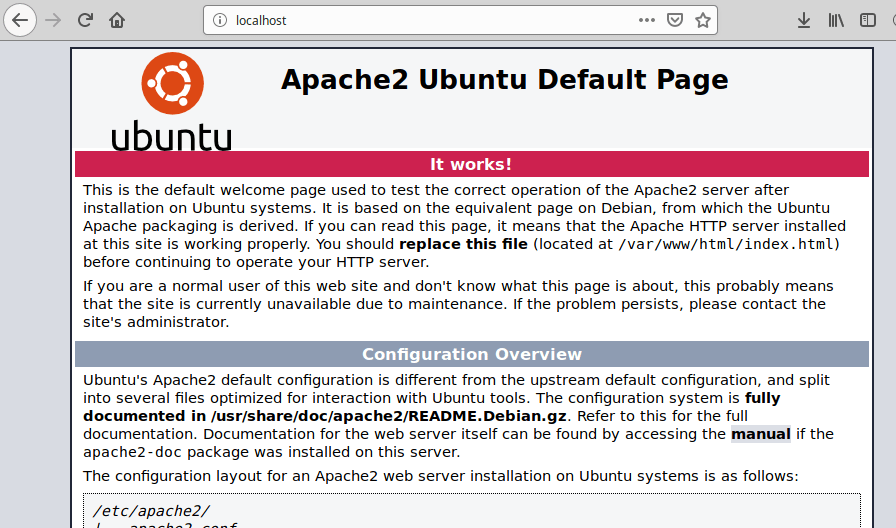
Task: Save page to Pocket
Action: coord(675,20)
